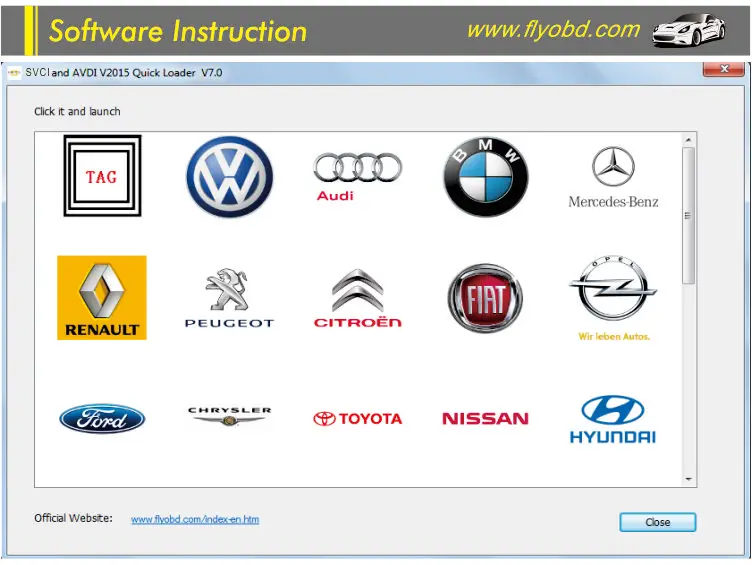Launch the Toyota logo module

point(357,419)
